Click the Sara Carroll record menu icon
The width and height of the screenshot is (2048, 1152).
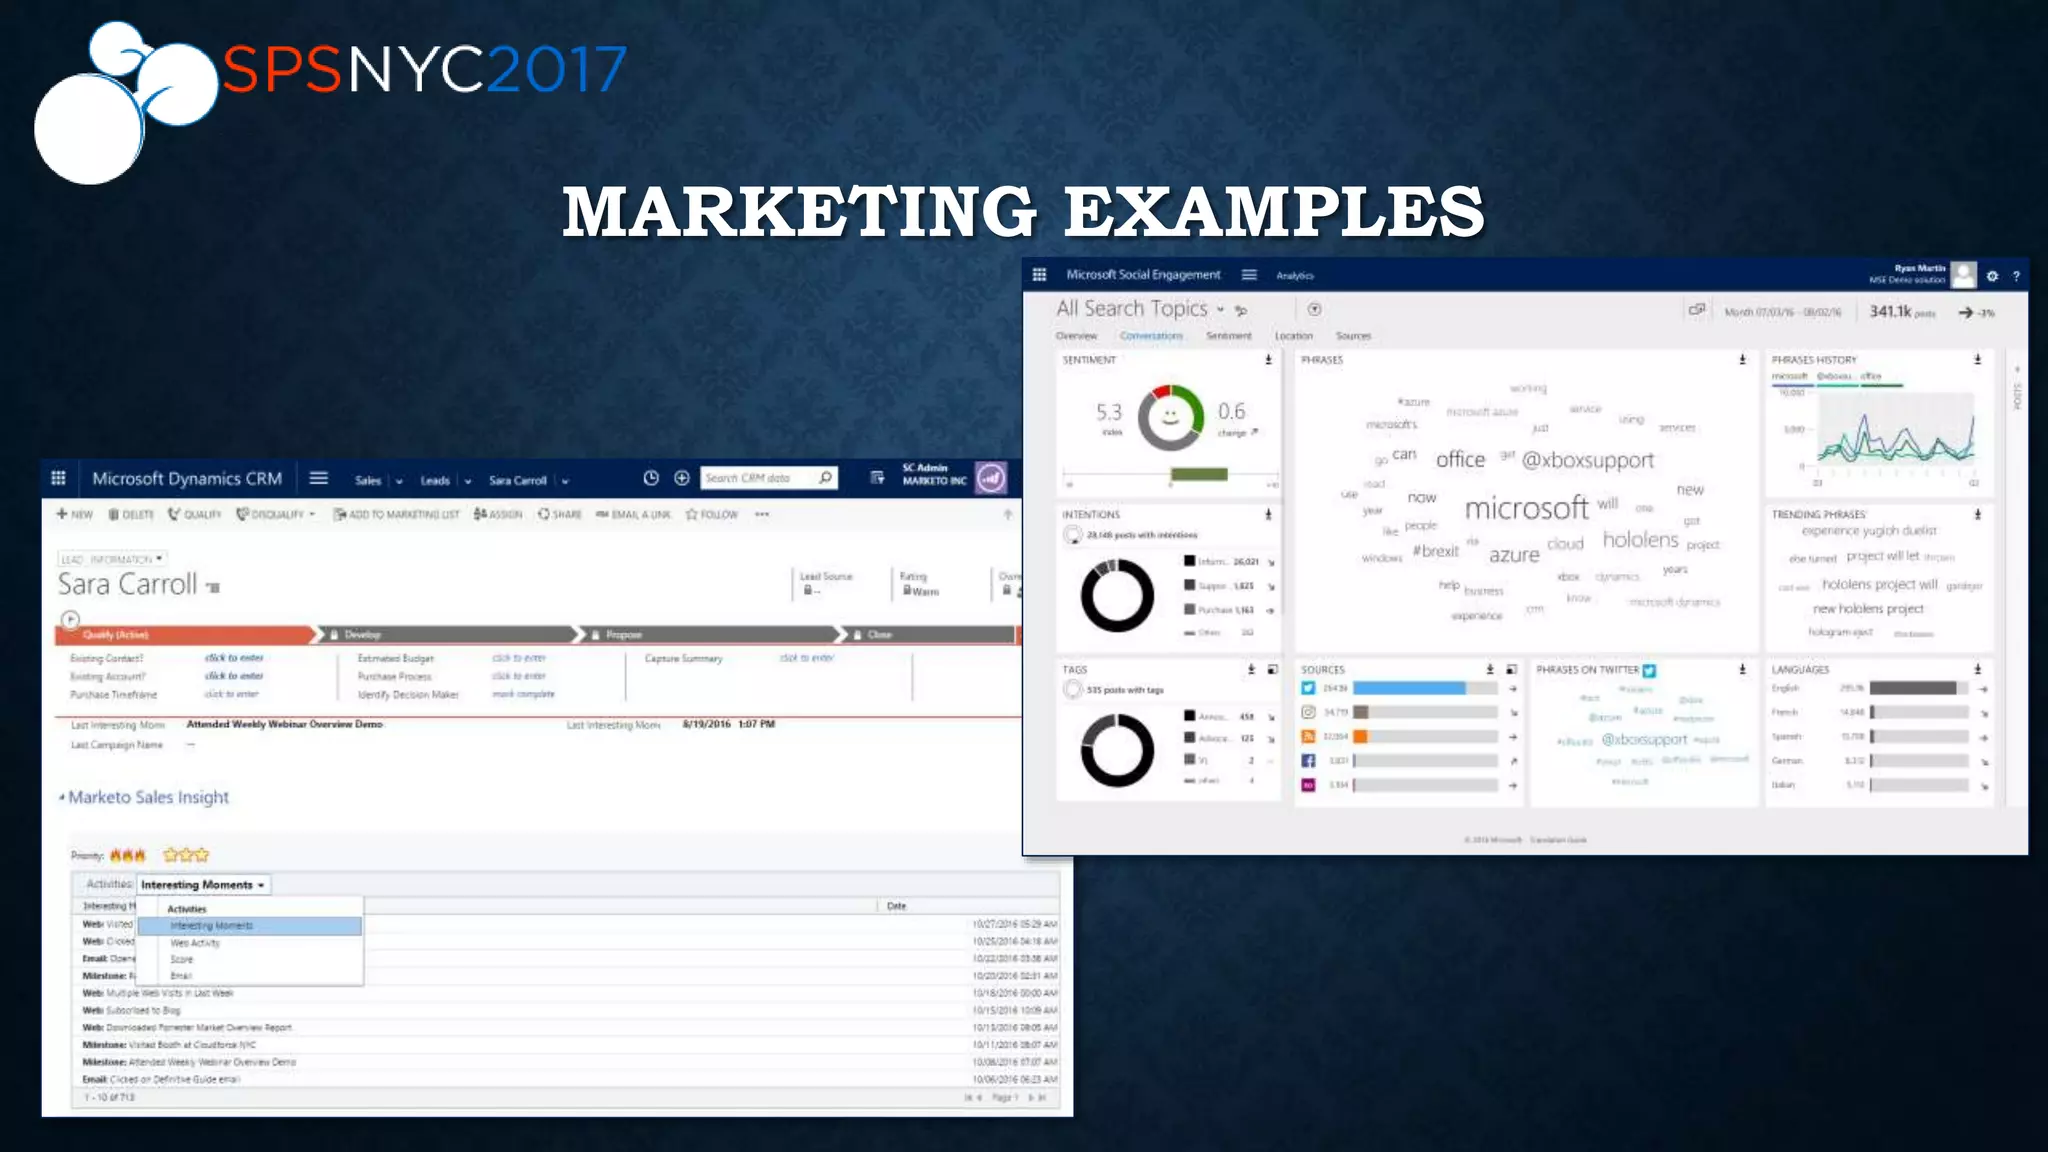click(x=213, y=587)
